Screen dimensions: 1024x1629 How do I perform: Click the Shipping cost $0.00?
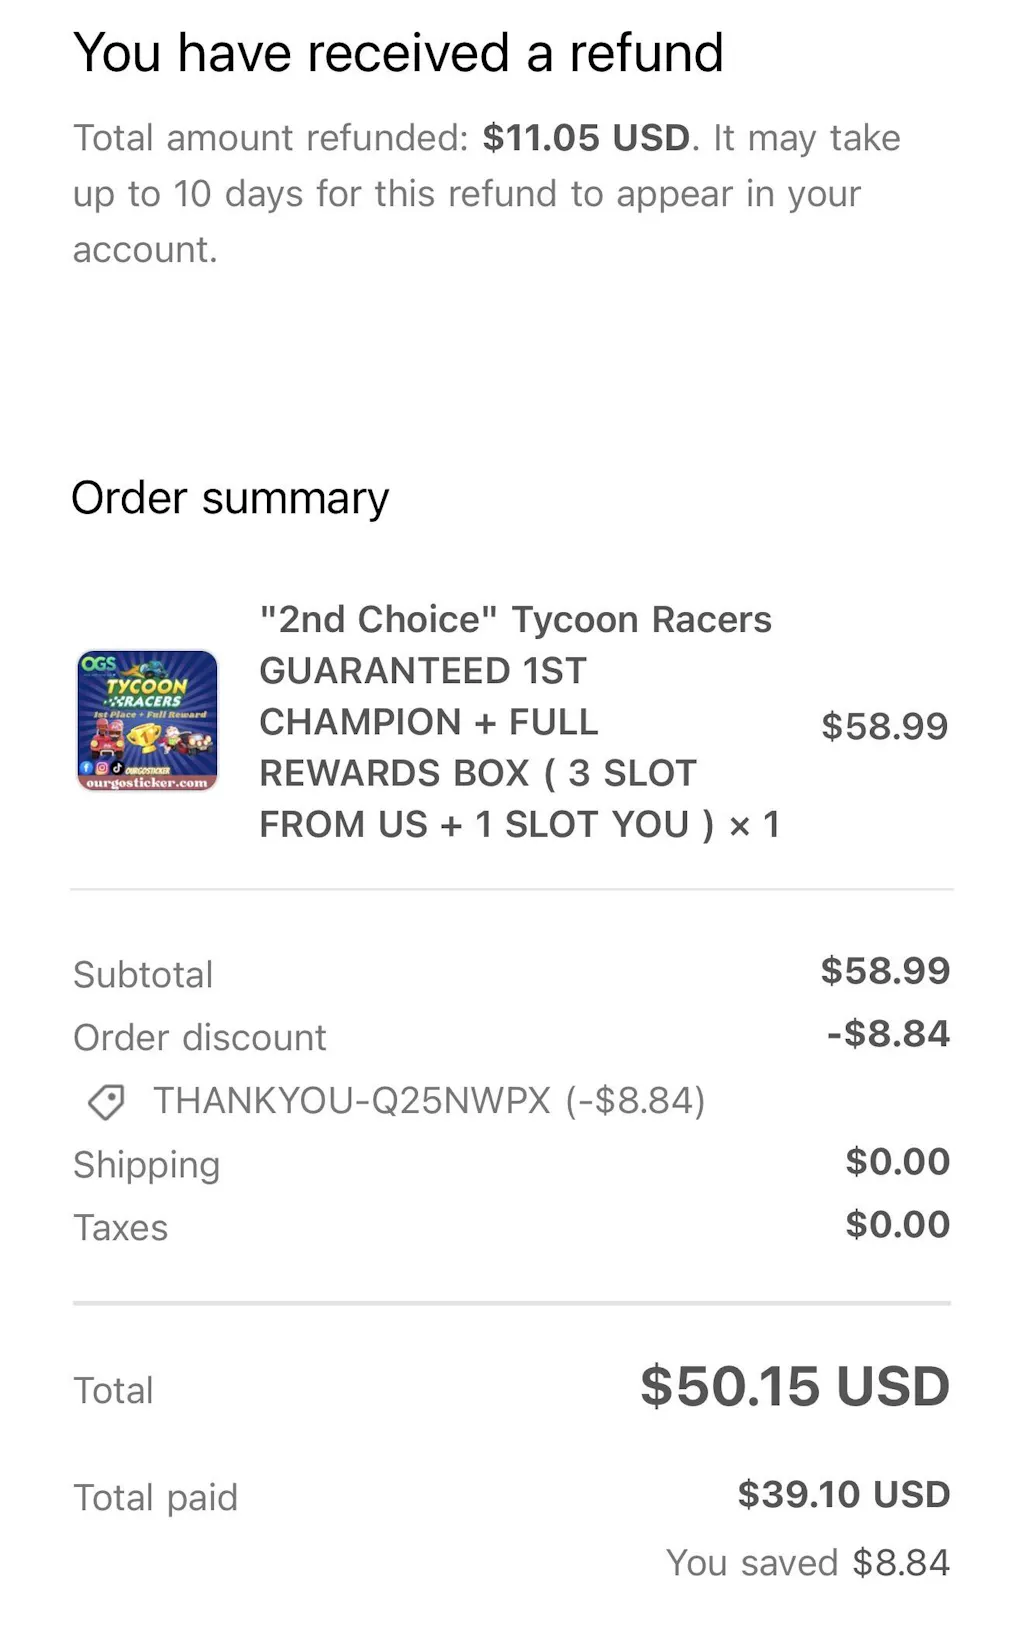point(897,1162)
